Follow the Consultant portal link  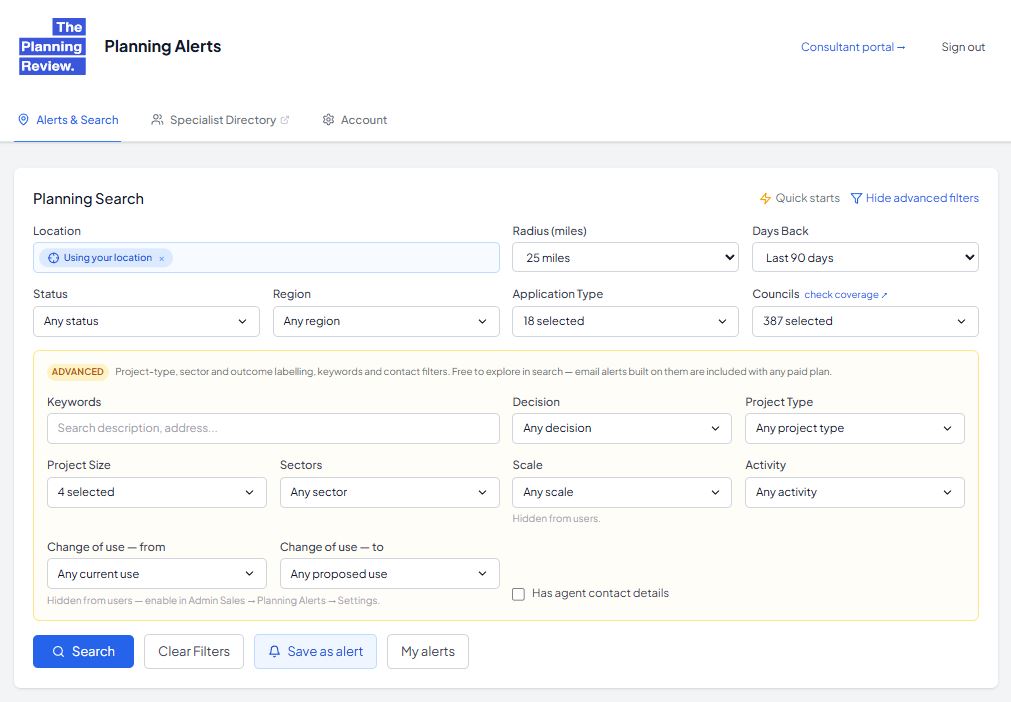853,47
